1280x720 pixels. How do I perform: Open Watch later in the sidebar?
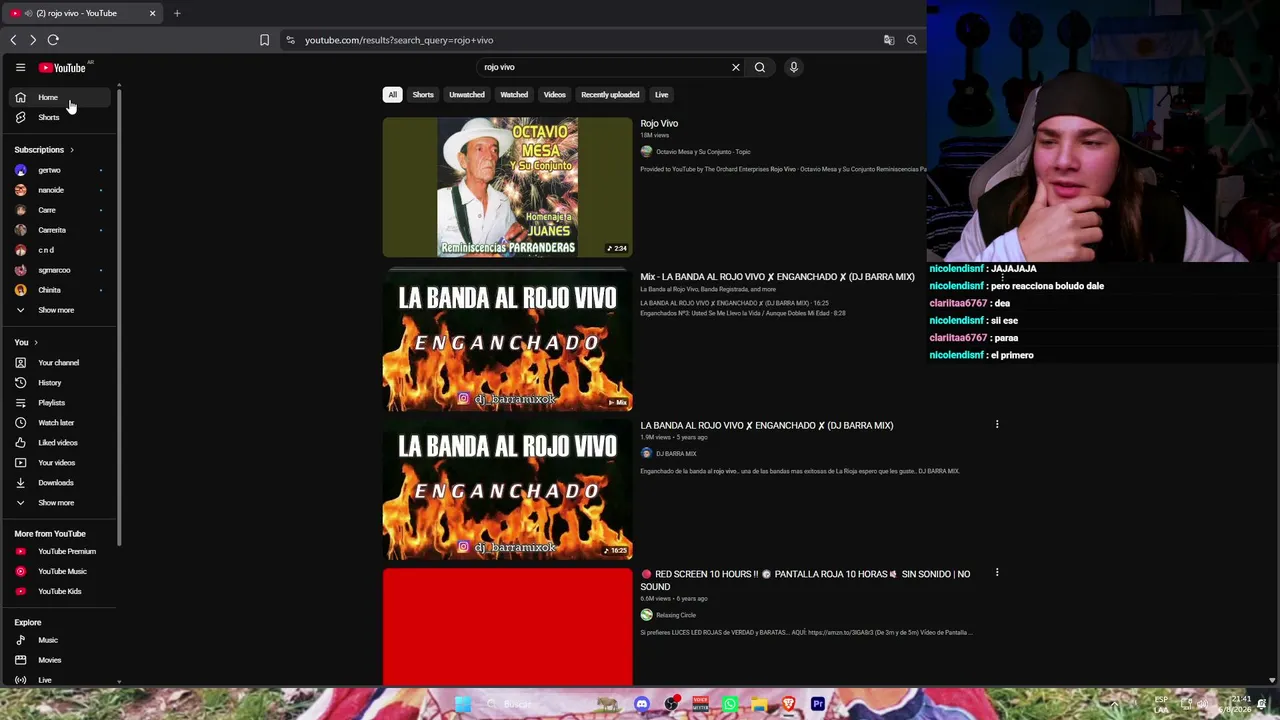[60, 423]
